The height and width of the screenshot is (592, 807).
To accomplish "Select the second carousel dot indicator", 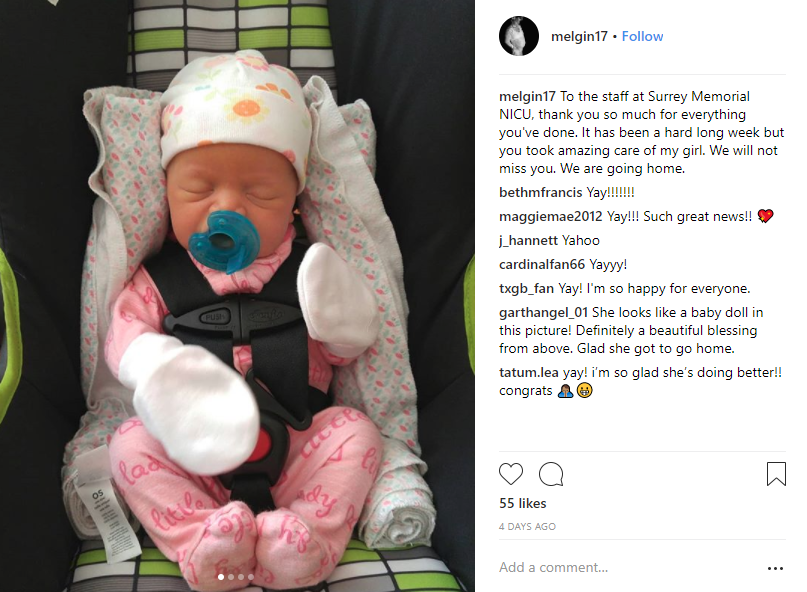I will click(231, 577).
